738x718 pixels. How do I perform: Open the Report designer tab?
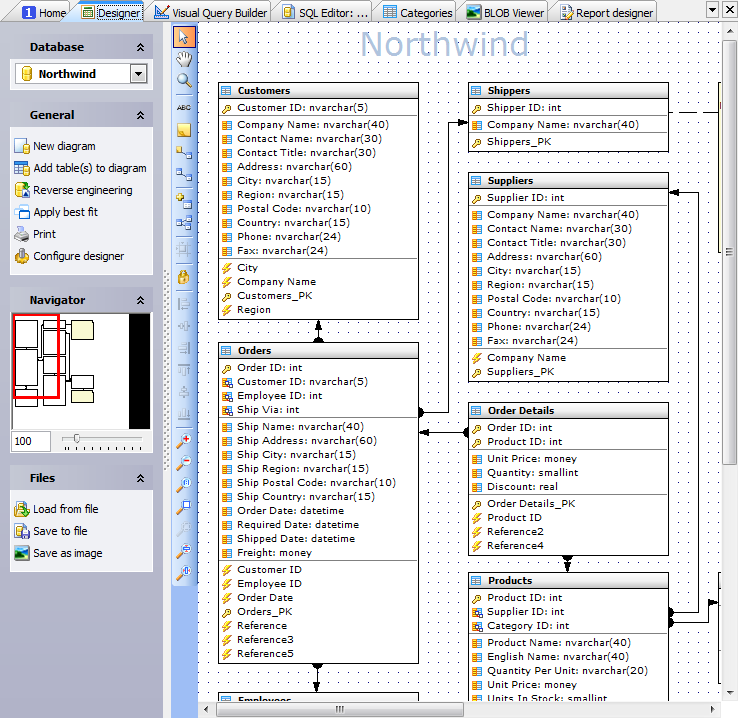(x=607, y=13)
